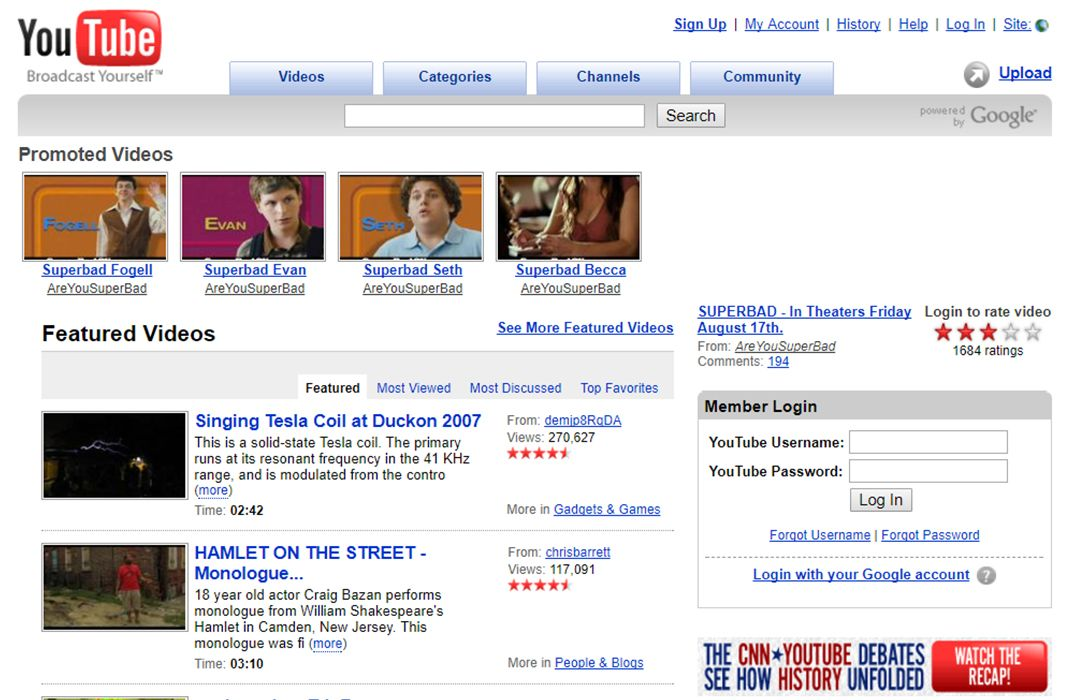The width and height of the screenshot is (1070, 700).
Task: Click the Help link
Action: click(913, 25)
